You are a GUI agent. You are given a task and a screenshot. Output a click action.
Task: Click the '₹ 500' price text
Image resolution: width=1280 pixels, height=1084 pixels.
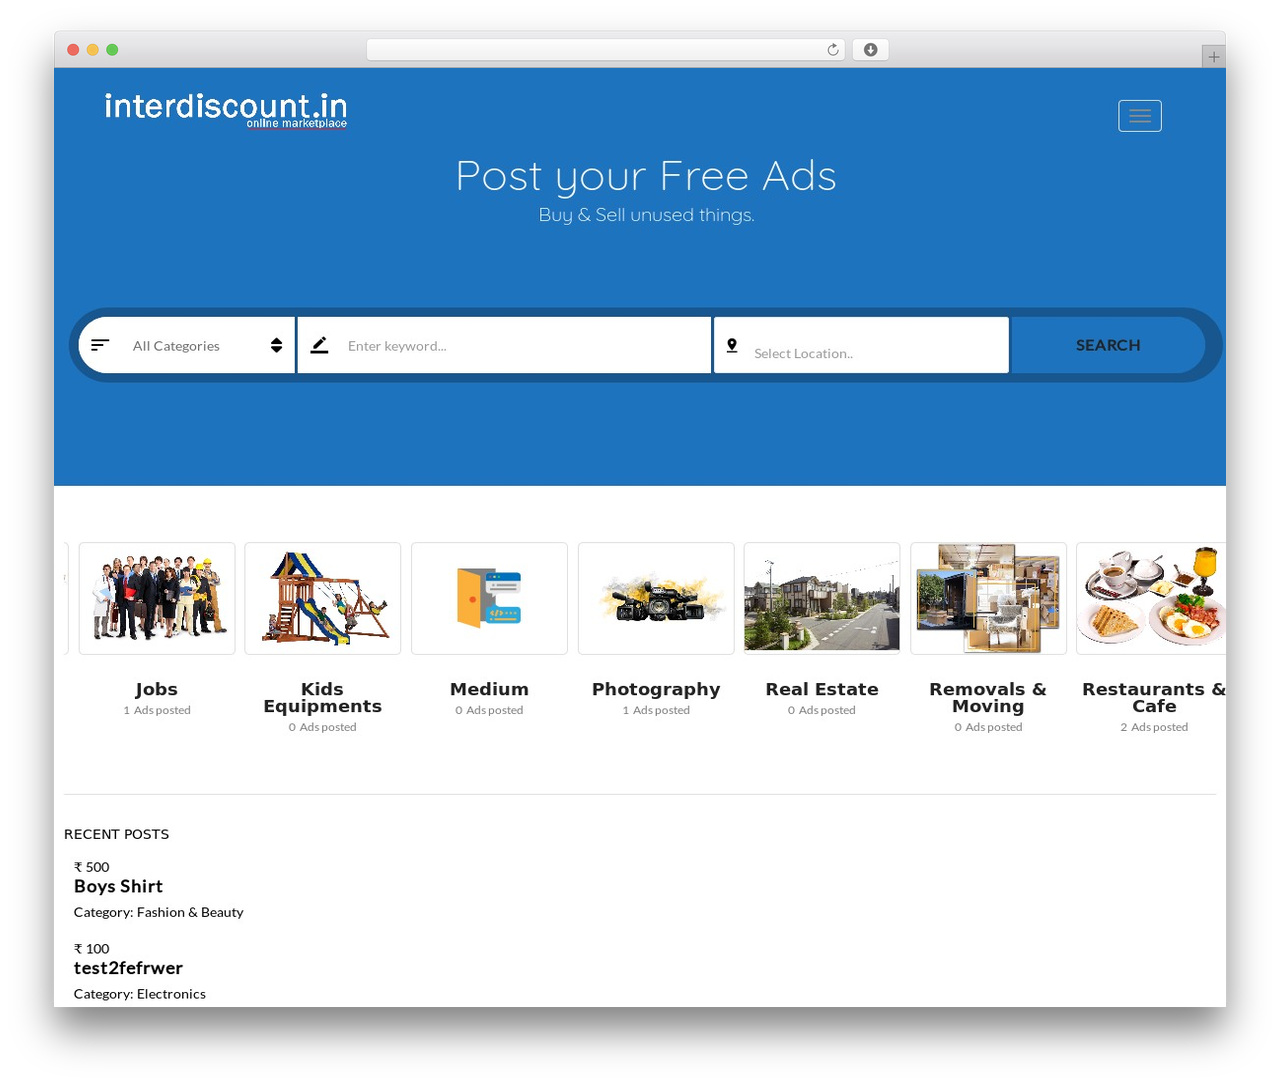click(x=91, y=867)
